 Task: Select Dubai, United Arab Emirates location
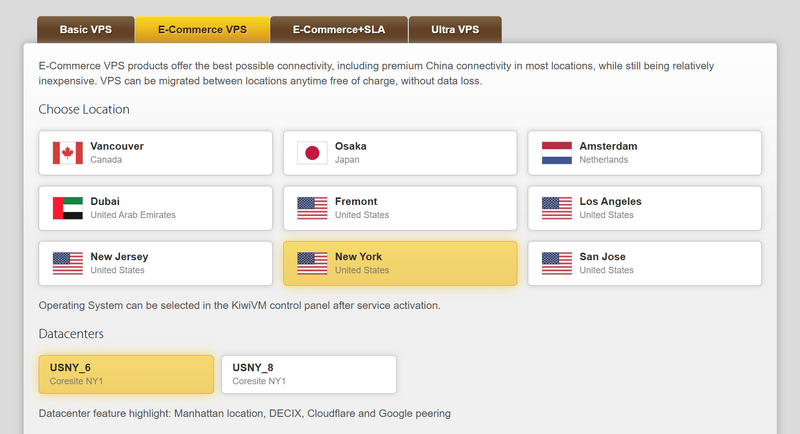tap(156, 208)
